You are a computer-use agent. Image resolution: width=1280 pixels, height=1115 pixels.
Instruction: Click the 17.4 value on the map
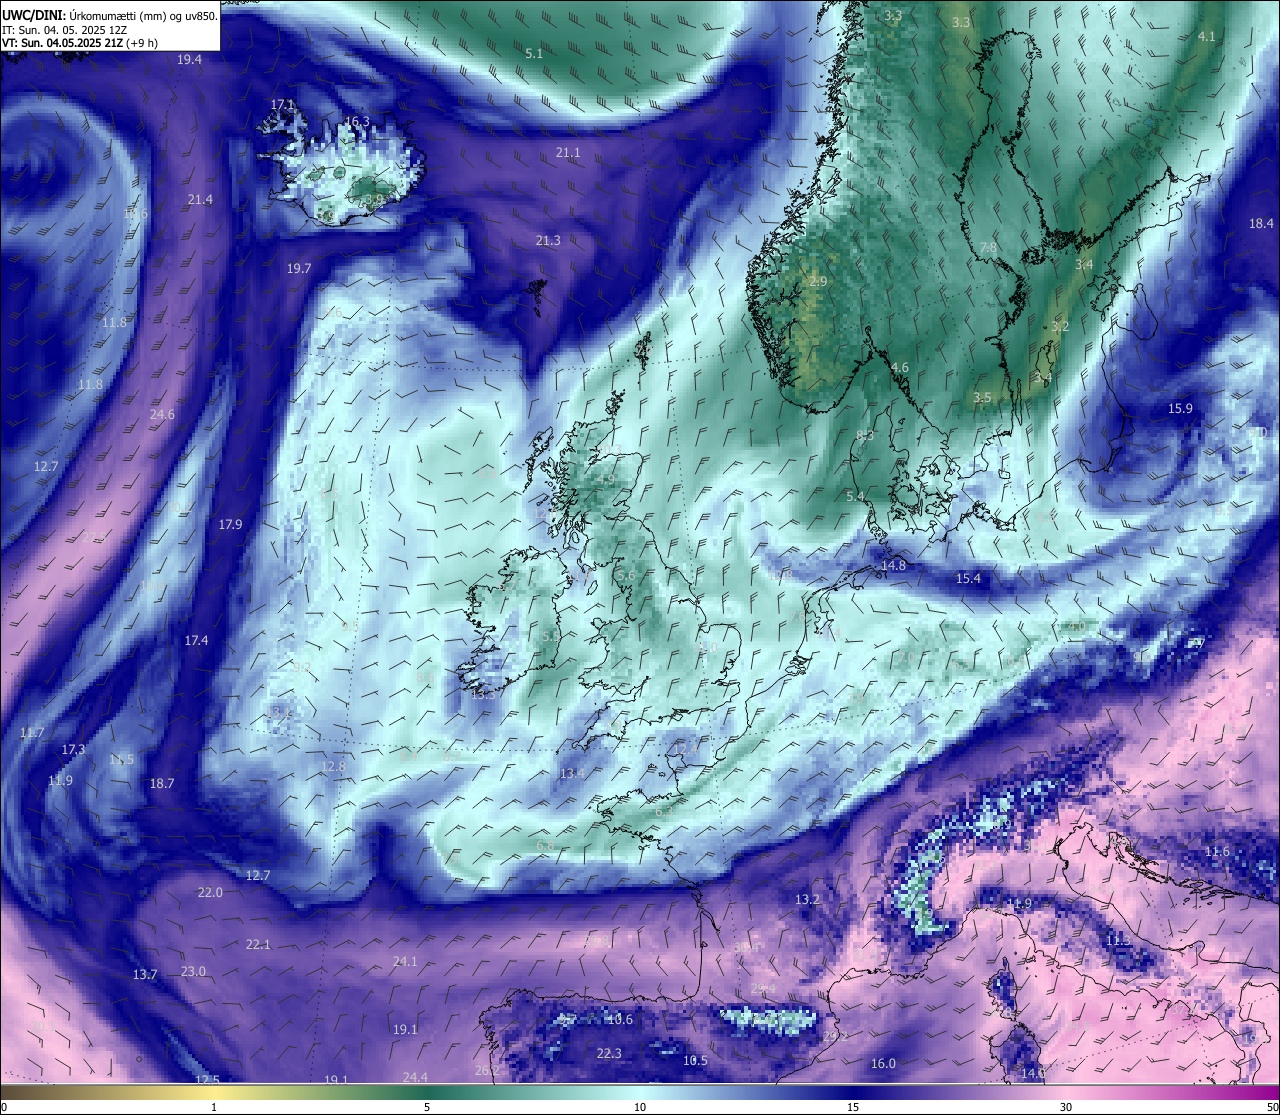196,640
